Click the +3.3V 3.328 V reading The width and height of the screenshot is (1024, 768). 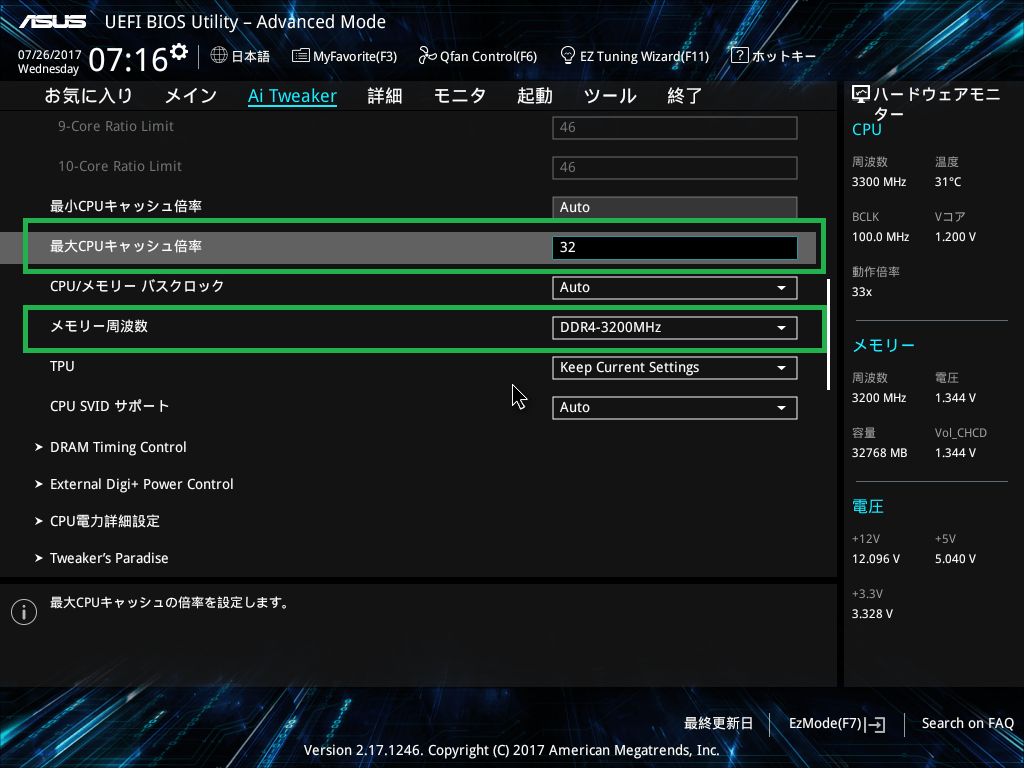(x=872, y=614)
